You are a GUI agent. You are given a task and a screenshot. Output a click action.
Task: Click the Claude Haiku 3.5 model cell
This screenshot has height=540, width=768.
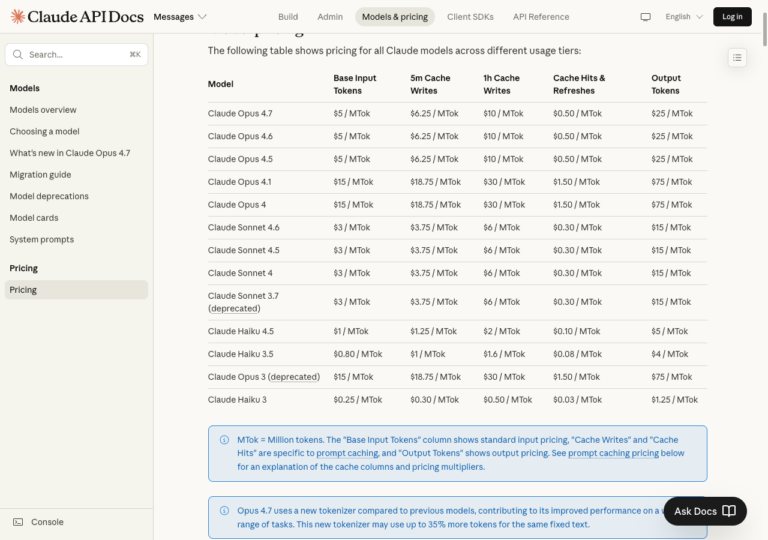[240, 354]
